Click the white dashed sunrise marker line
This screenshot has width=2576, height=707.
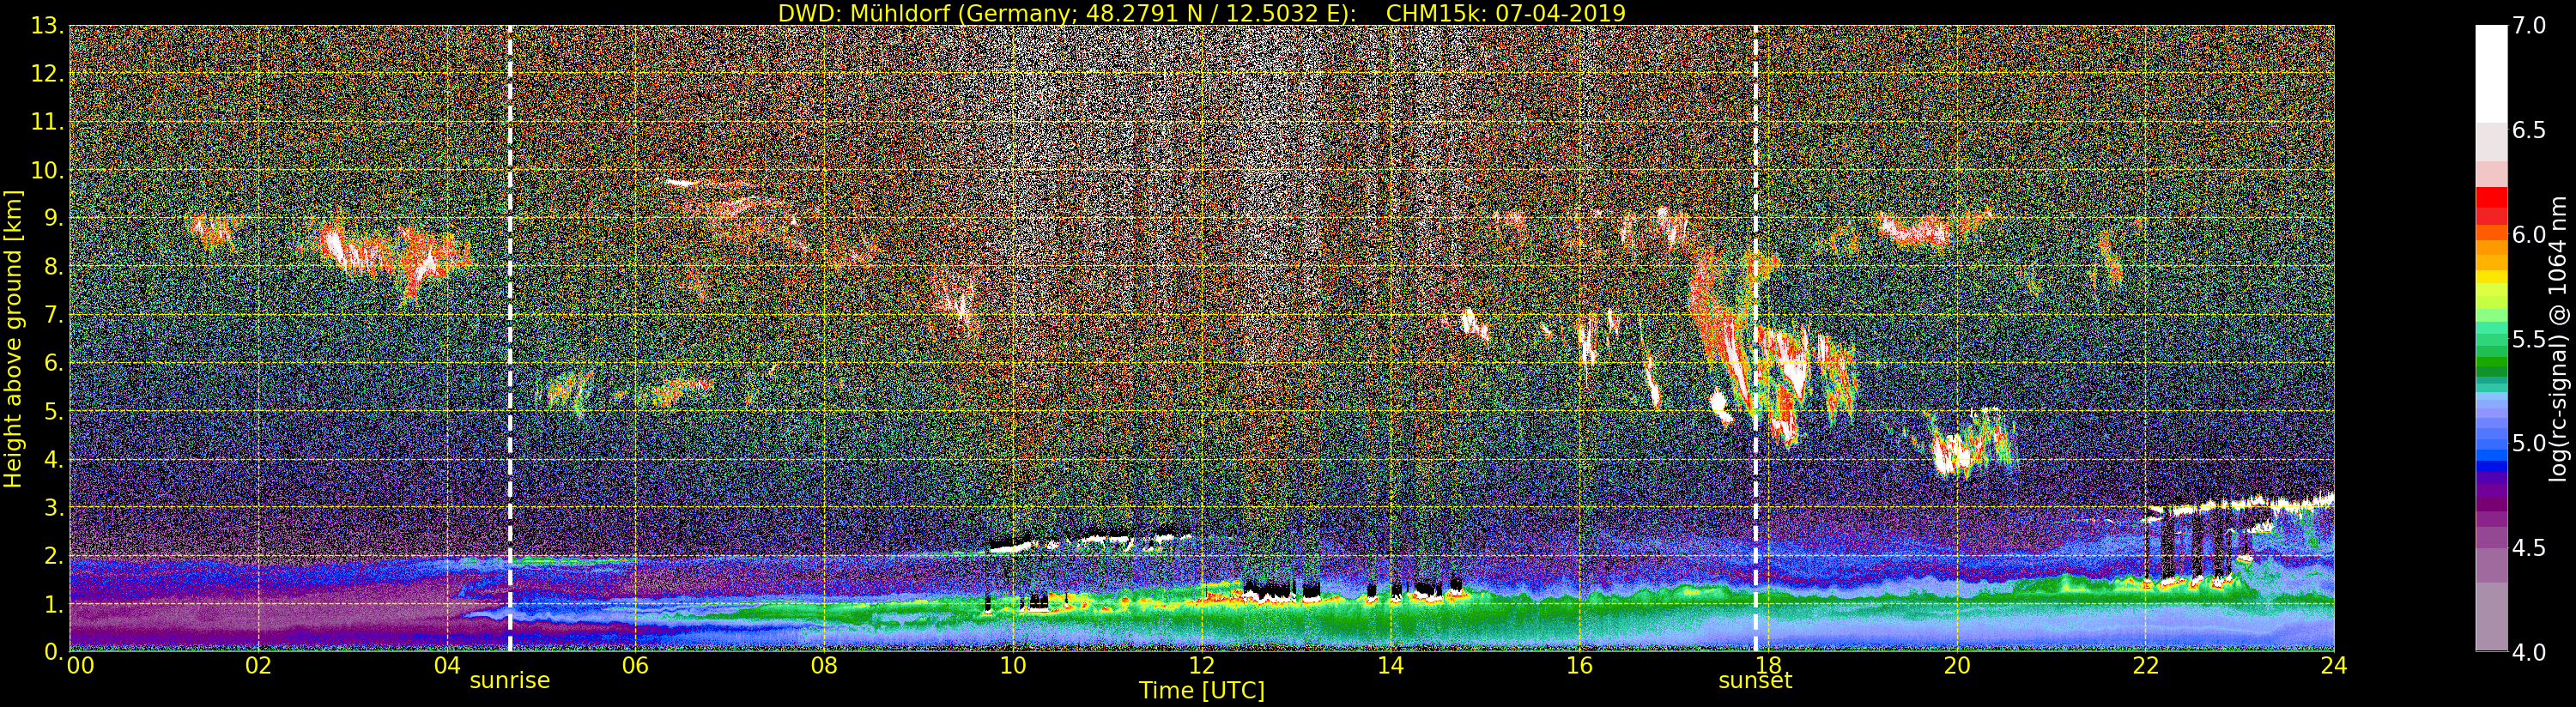(x=510, y=338)
